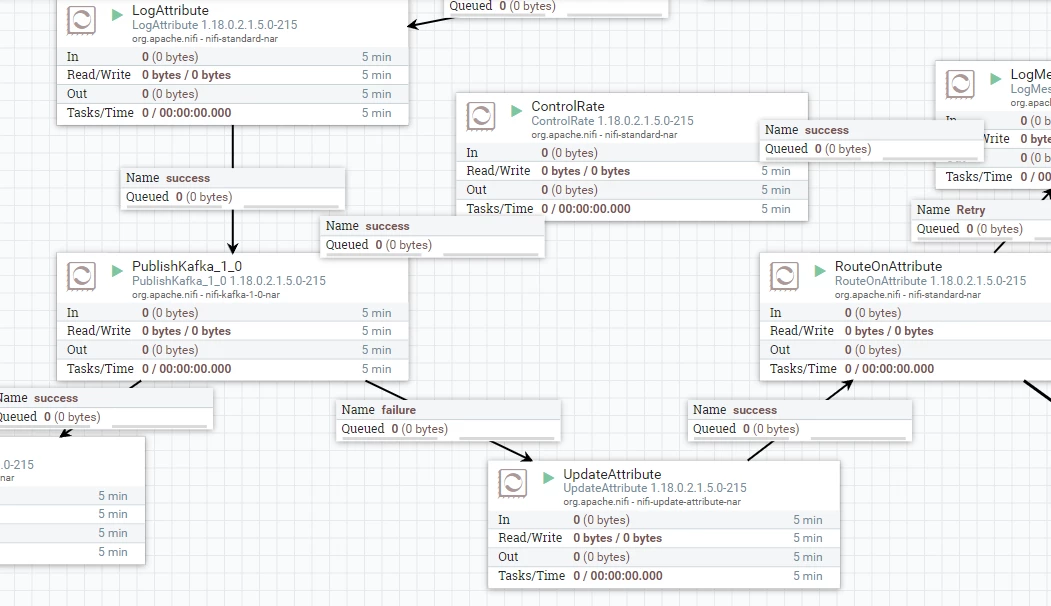Click "org.apache.nifi - nifi-update-attribute-nar" bundle text

[x=652, y=502]
